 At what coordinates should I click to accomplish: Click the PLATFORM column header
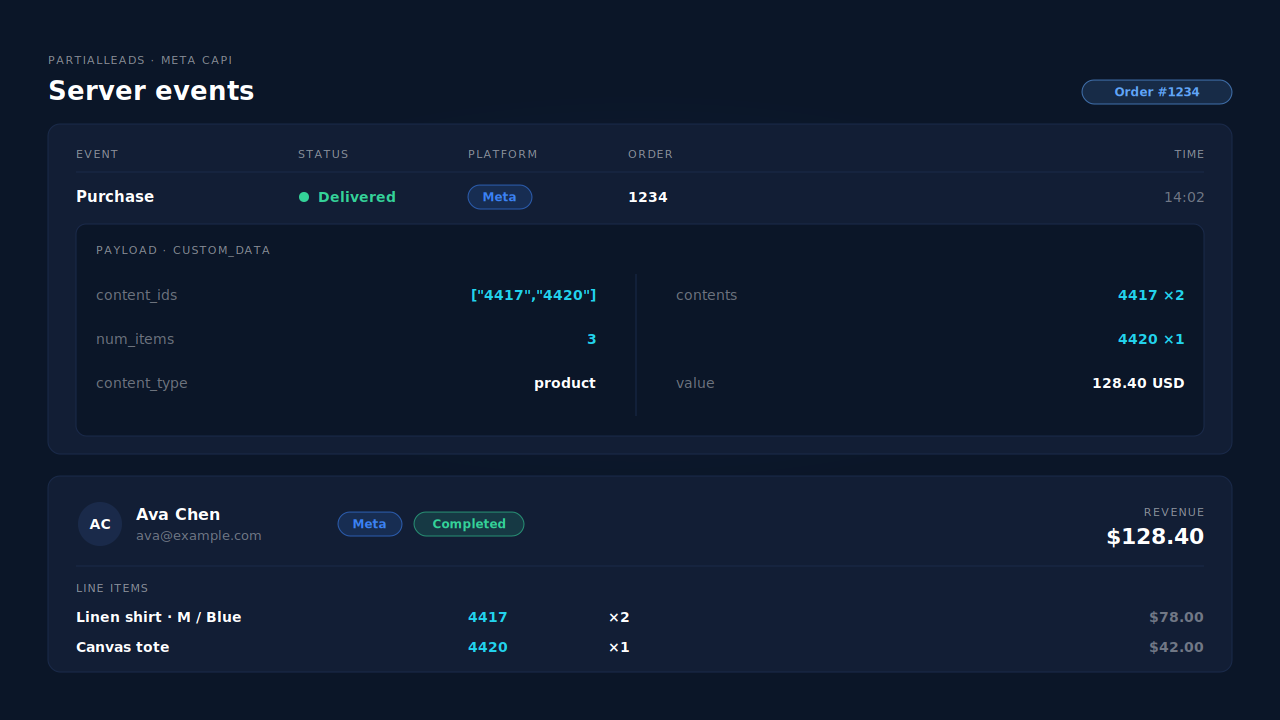(x=503, y=154)
